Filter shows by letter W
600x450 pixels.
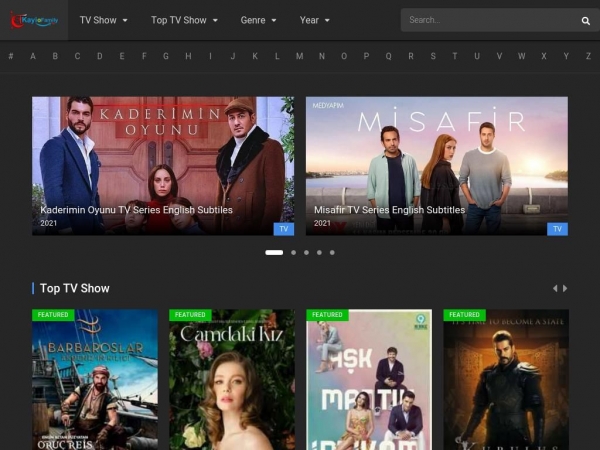tap(522, 56)
